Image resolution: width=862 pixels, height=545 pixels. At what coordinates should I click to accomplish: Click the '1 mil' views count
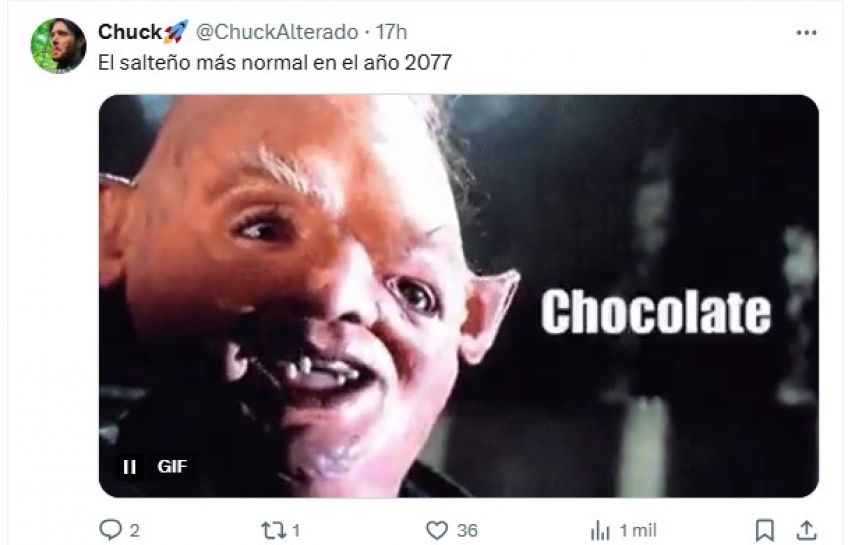638,531
